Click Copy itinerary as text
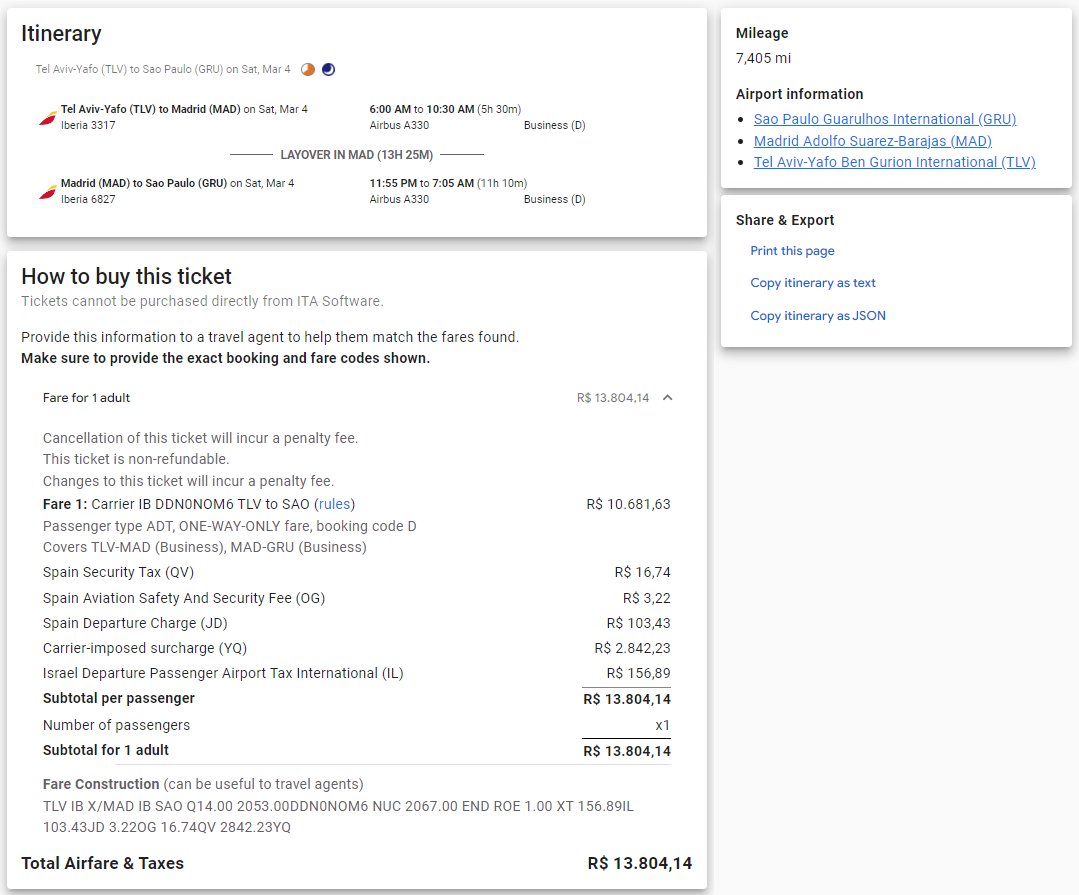 pos(813,283)
